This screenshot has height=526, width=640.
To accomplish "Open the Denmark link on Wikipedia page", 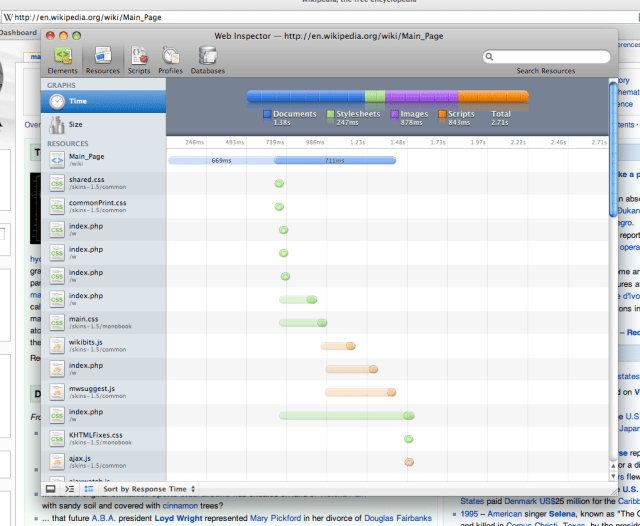I will [x=520, y=502].
